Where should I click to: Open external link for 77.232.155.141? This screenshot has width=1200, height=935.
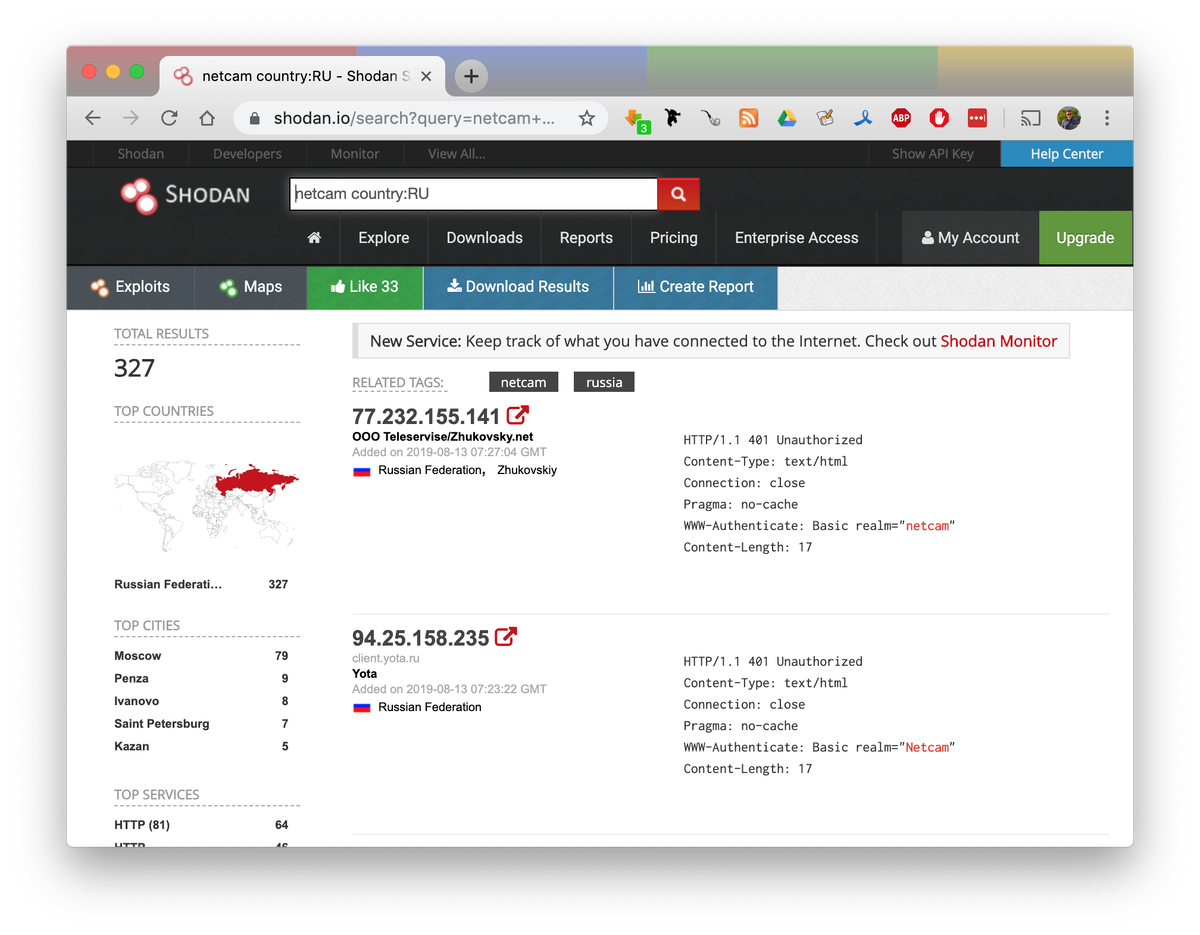(518, 415)
